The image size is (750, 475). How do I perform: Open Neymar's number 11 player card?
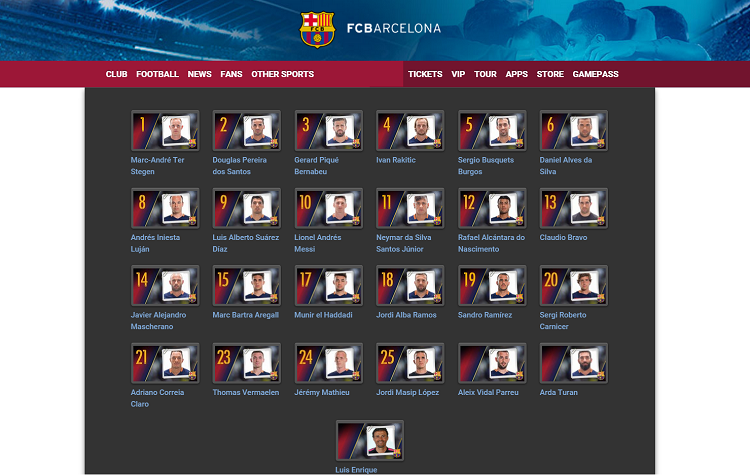(x=410, y=208)
